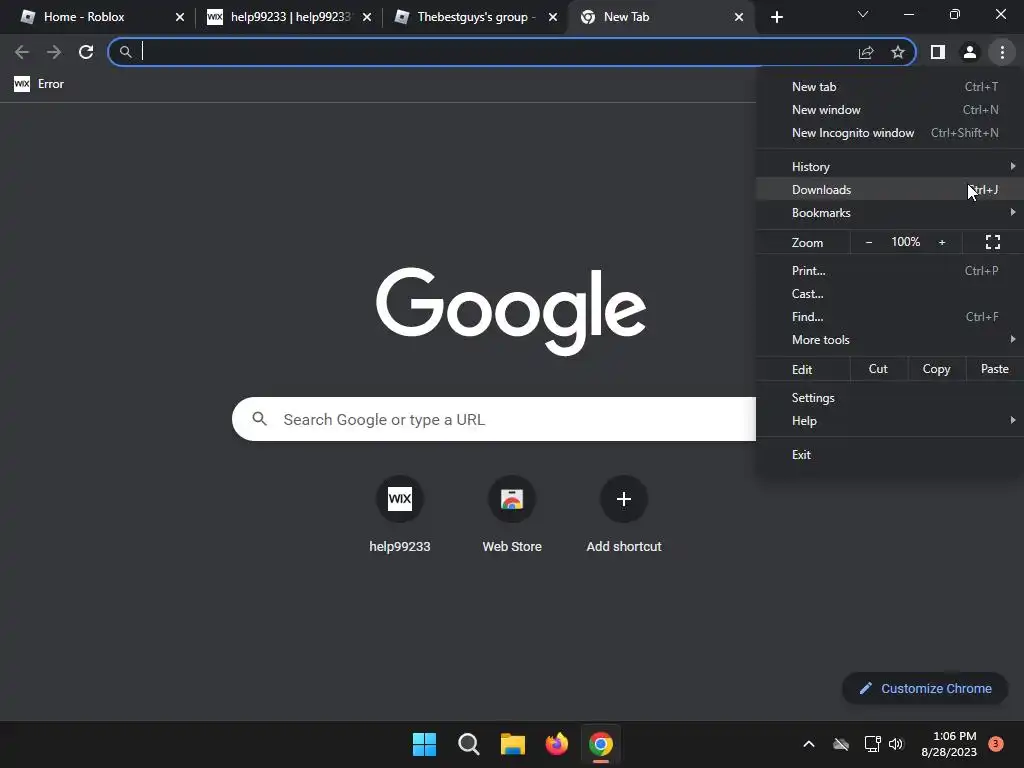The width and height of the screenshot is (1024, 768).
Task: Open File Explorer from taskbar
Action: tap(513, 744)
